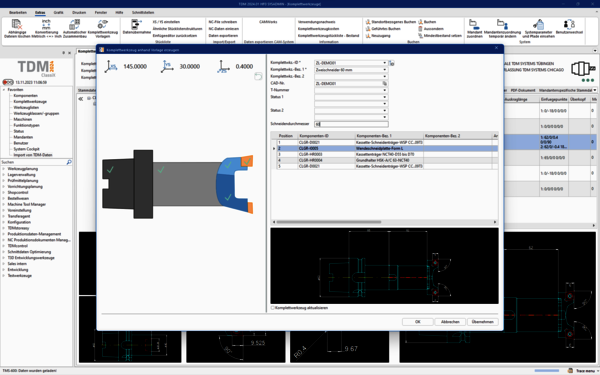
Task: Start Automatischer Zusammenbau
Action: pos(75,24)
